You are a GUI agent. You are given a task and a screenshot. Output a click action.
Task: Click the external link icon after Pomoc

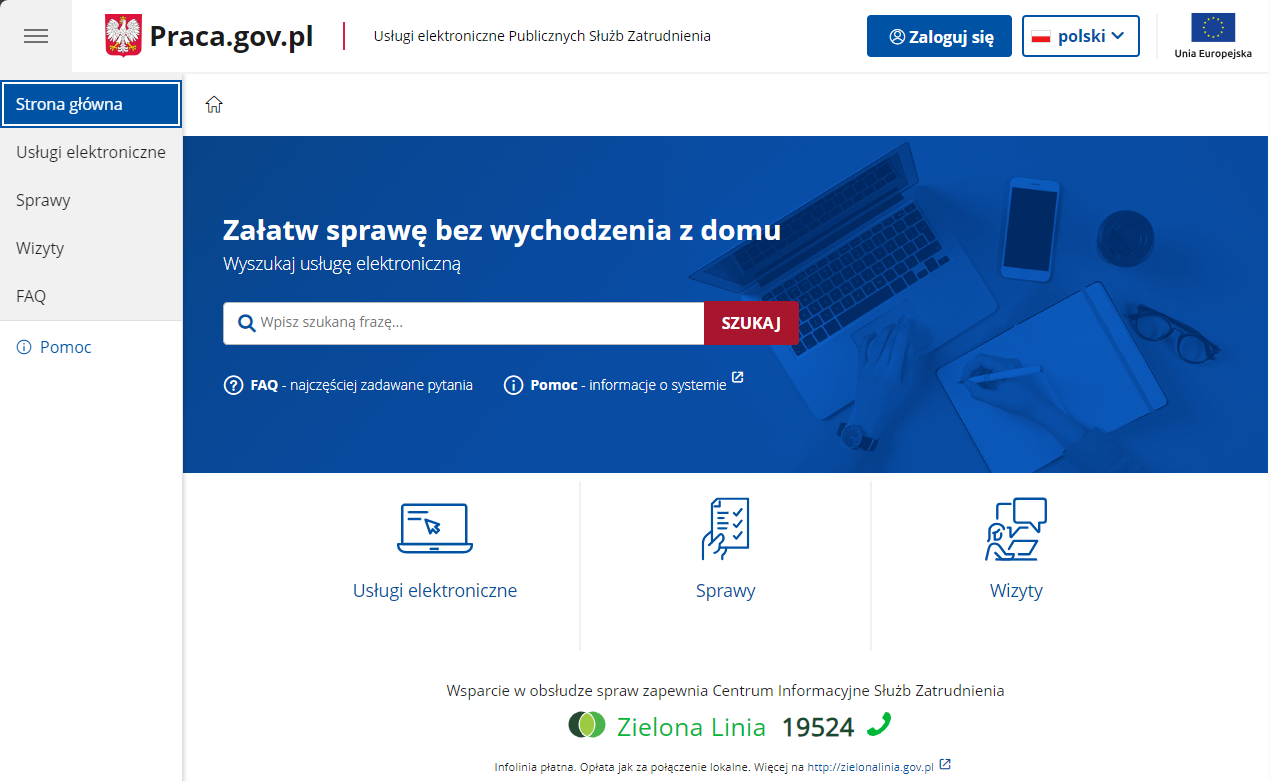738,378
